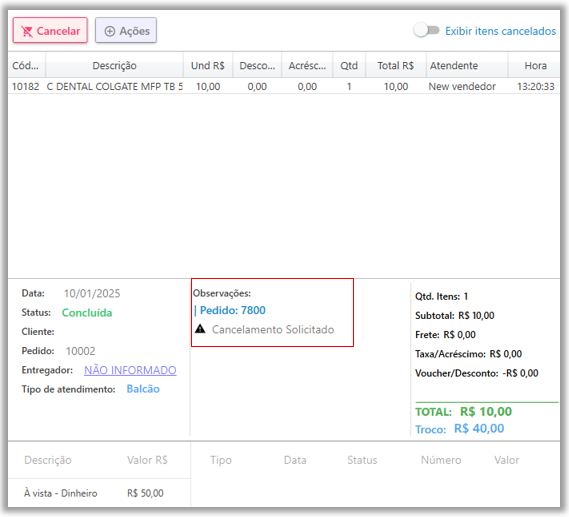This screenshot has height=517, width=569.
Task: Click the warning triangle beside Cancelamento Solicitado
Action: point(200,329)
